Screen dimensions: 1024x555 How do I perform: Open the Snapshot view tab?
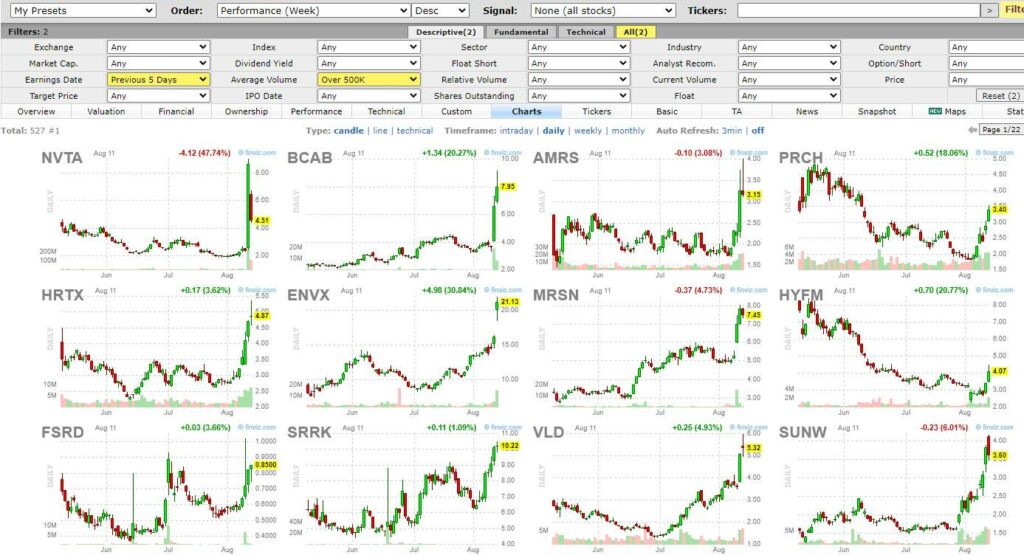pyautogui.click(x=876, y=112)
